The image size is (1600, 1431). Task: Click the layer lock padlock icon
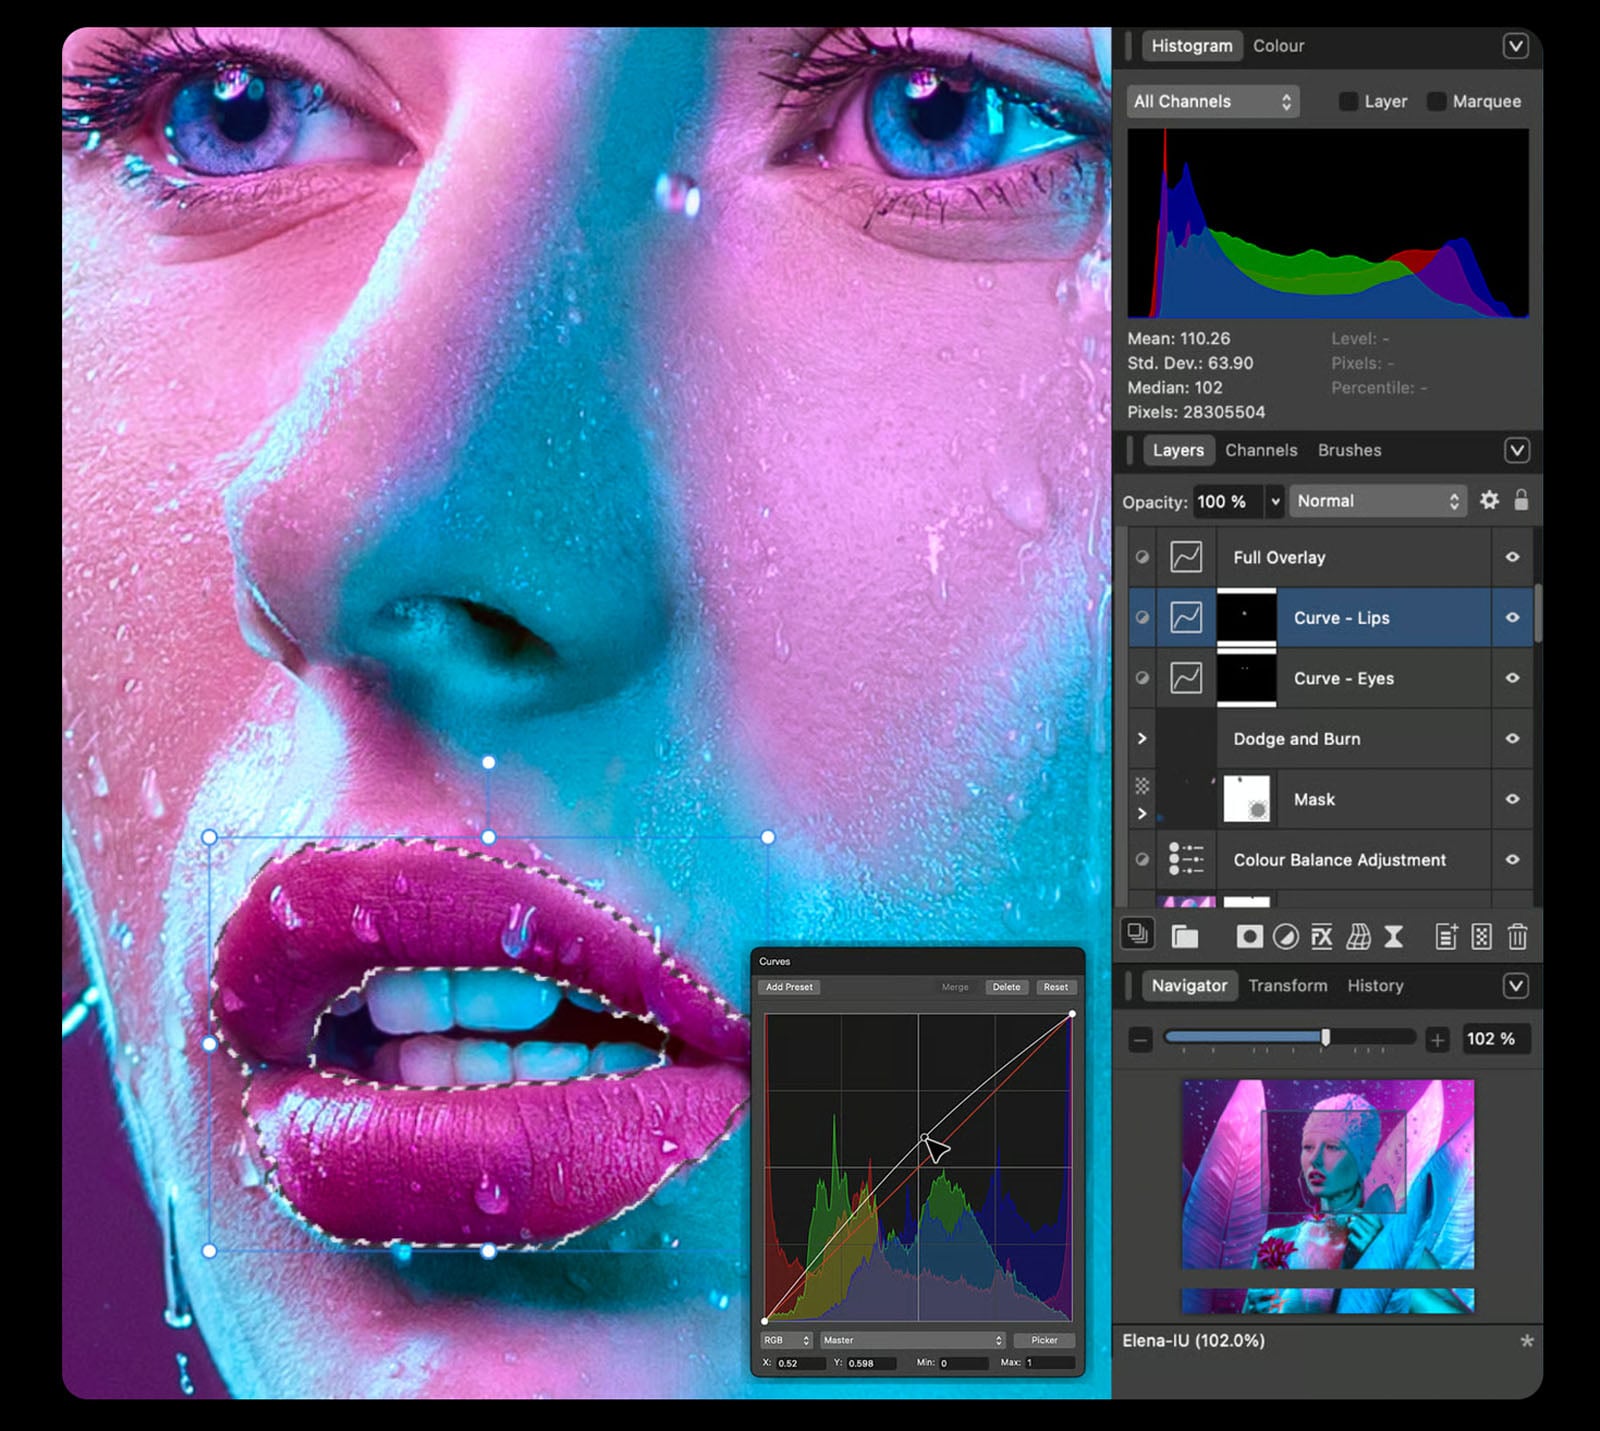click(x=1521, y=500)
